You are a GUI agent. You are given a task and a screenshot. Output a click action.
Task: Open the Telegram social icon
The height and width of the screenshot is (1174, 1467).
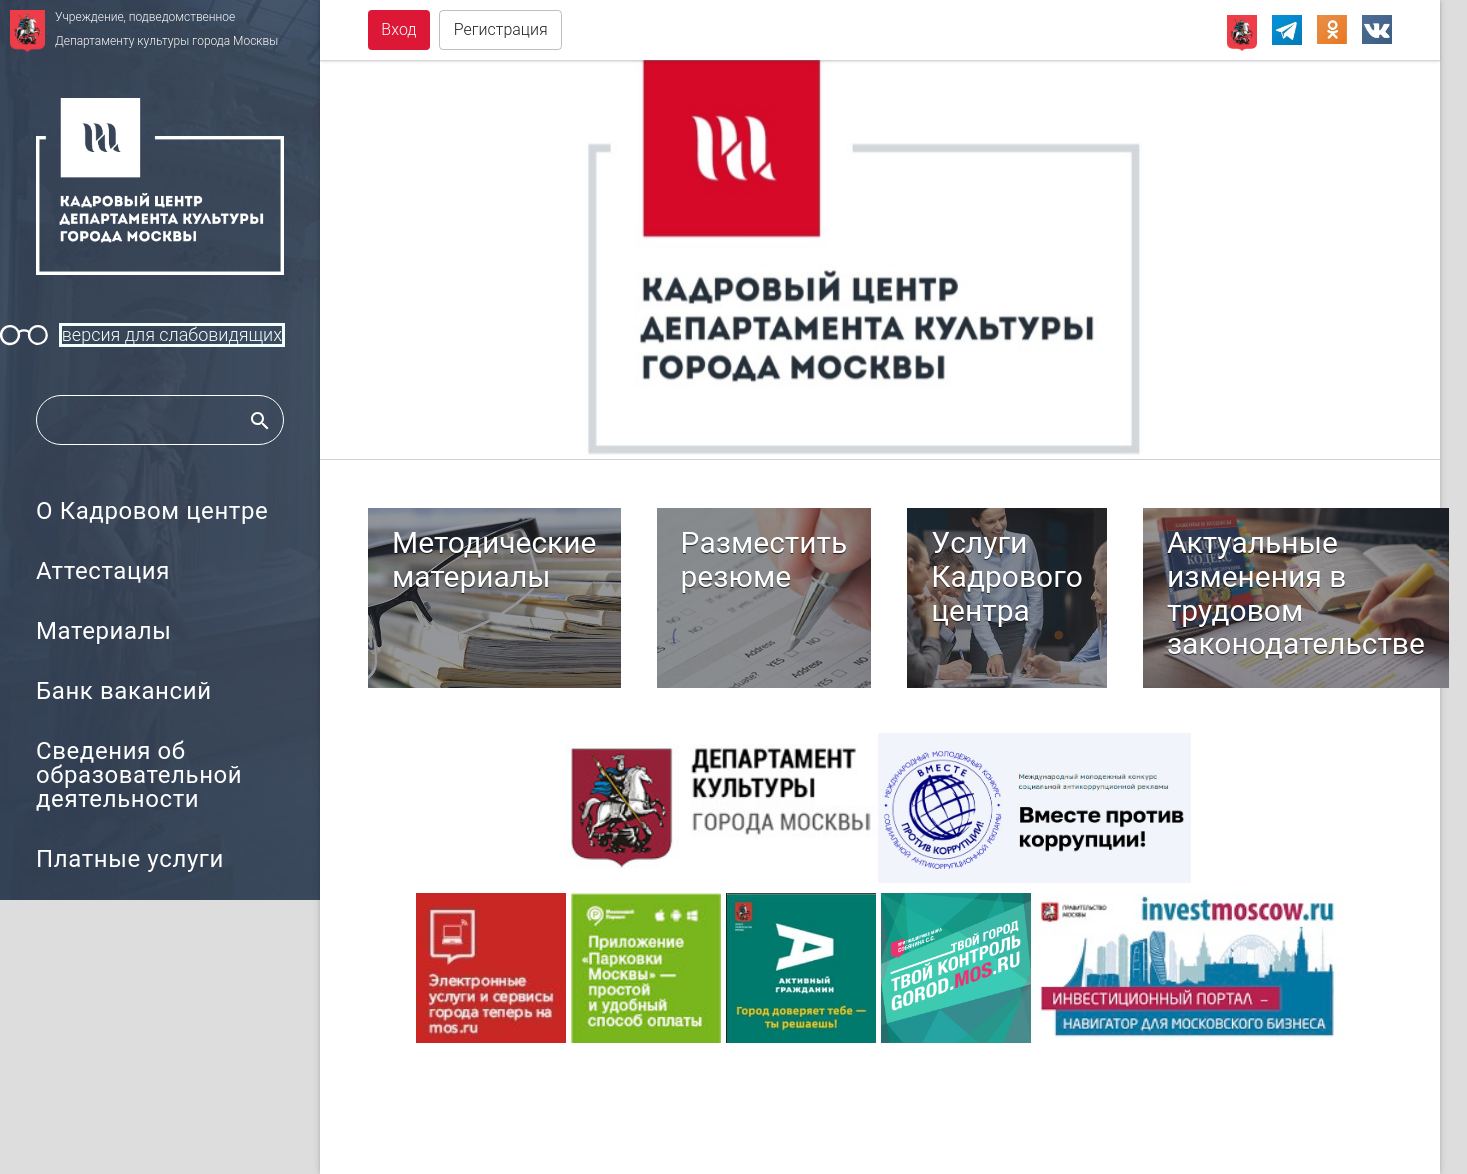click(x=1286, y=30)
